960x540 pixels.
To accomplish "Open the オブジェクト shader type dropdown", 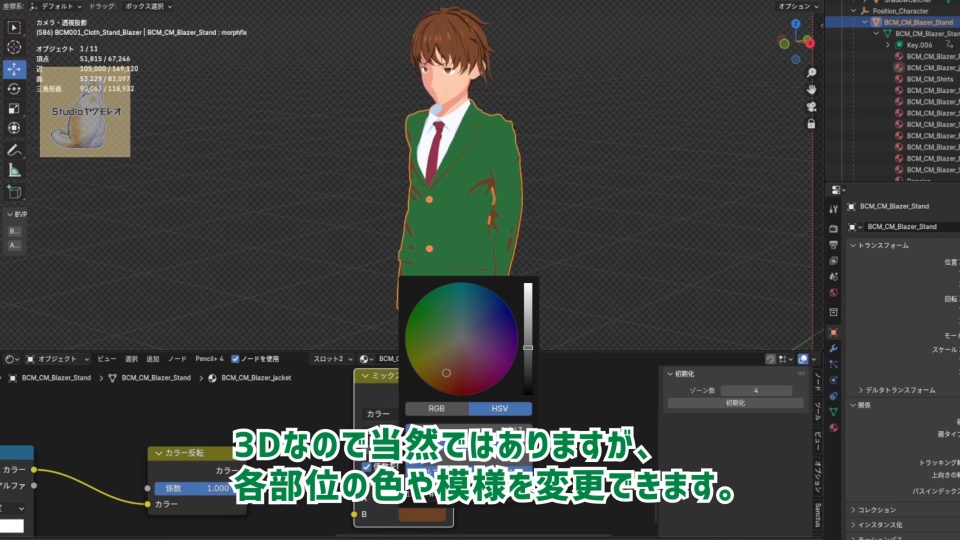I will pos(58,359).
